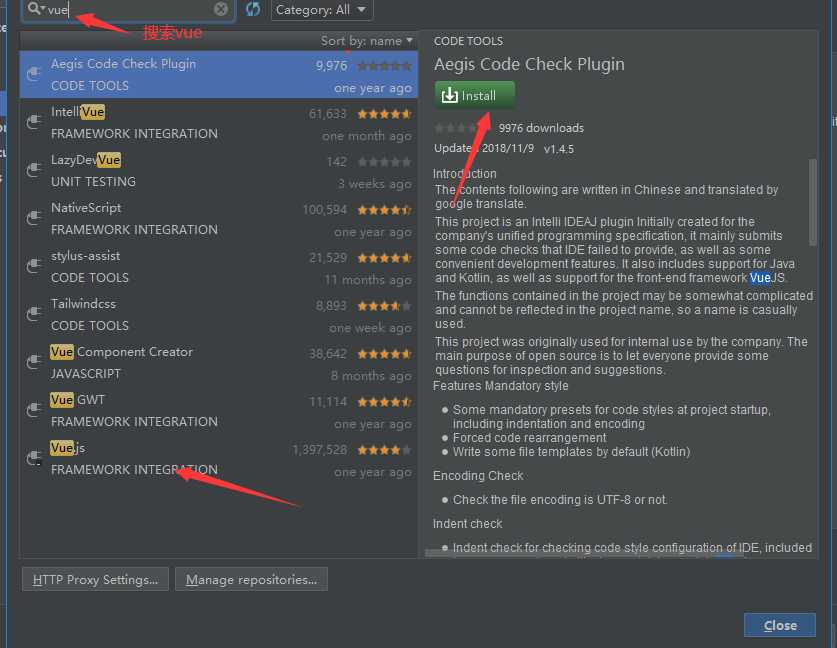Click star rating of stylus-assist
Screen dimensions: 837x648
[384, 258]
